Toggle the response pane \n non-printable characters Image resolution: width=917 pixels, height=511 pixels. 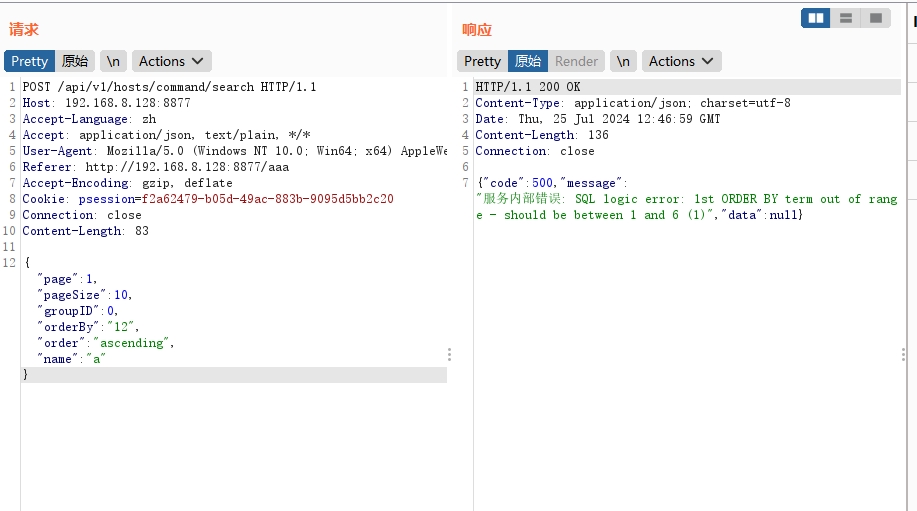(x=623, y=61)
